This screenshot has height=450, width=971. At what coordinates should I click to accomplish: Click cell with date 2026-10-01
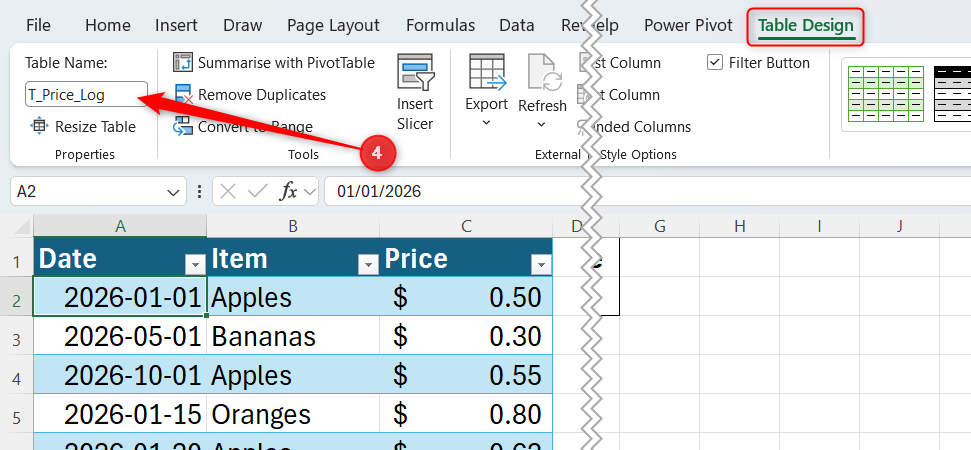120,375
